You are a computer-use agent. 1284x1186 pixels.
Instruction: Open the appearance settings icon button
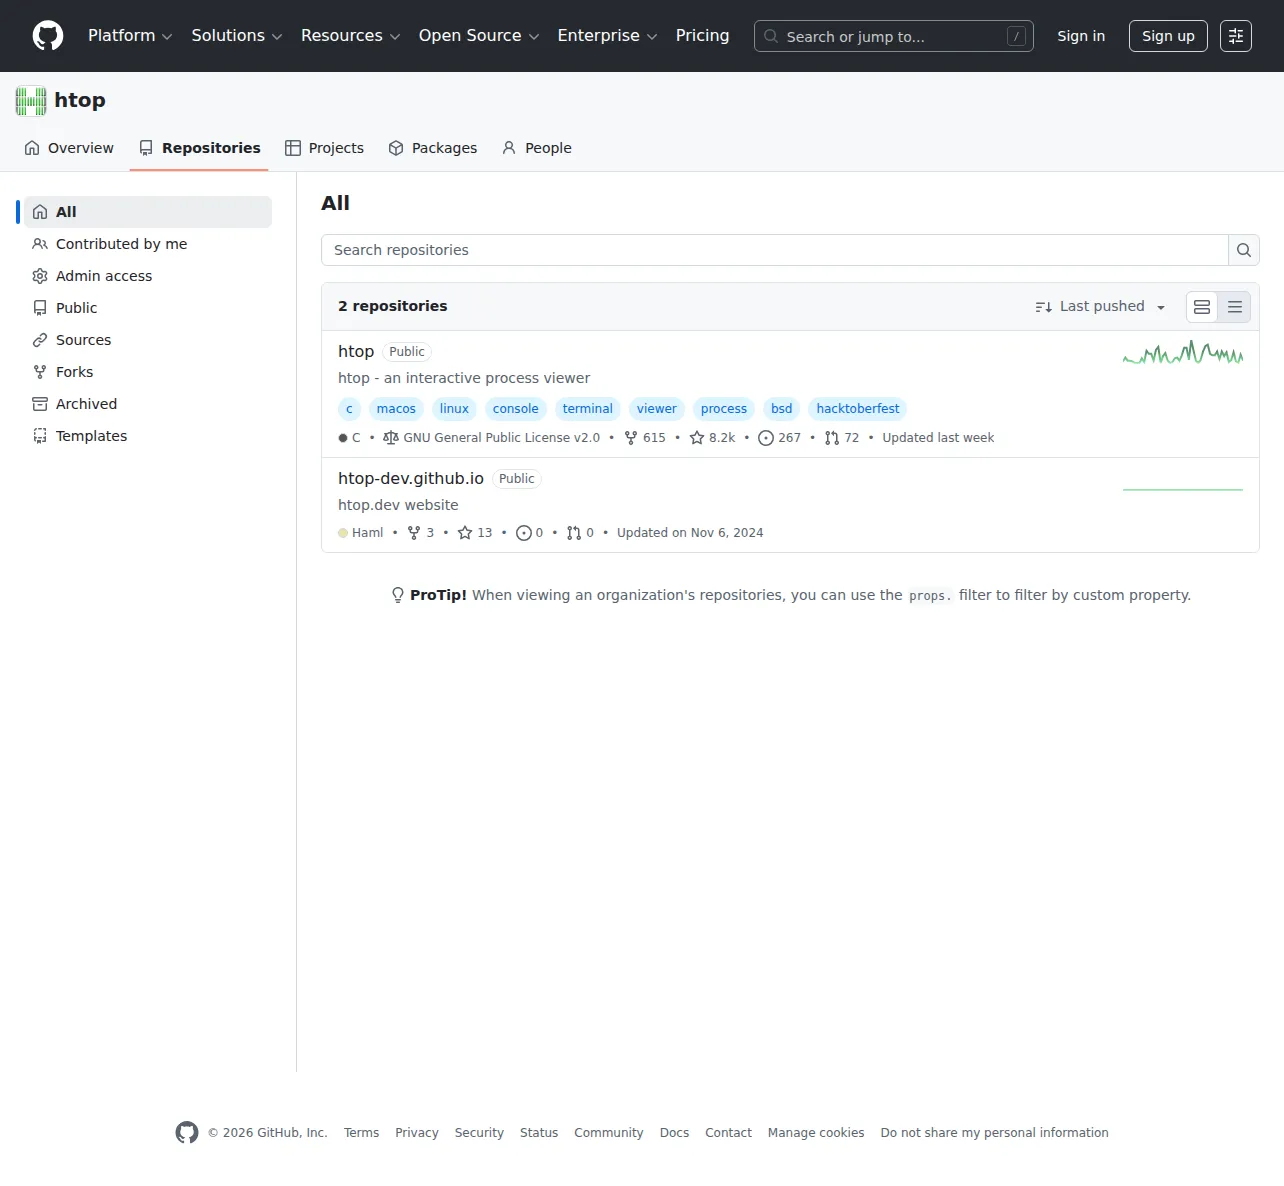(1236, 36)
